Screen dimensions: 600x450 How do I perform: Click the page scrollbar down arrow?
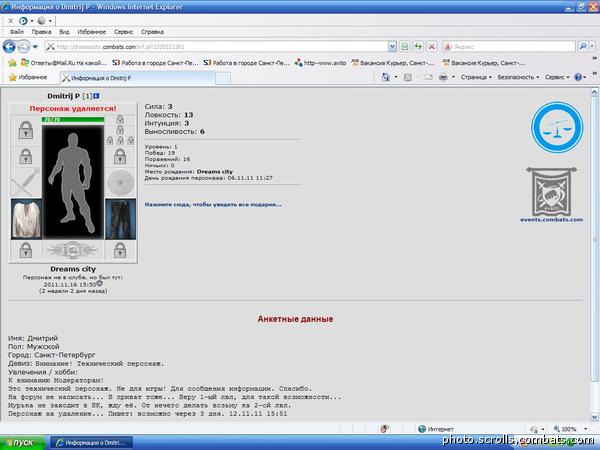[x=595, y=417]
